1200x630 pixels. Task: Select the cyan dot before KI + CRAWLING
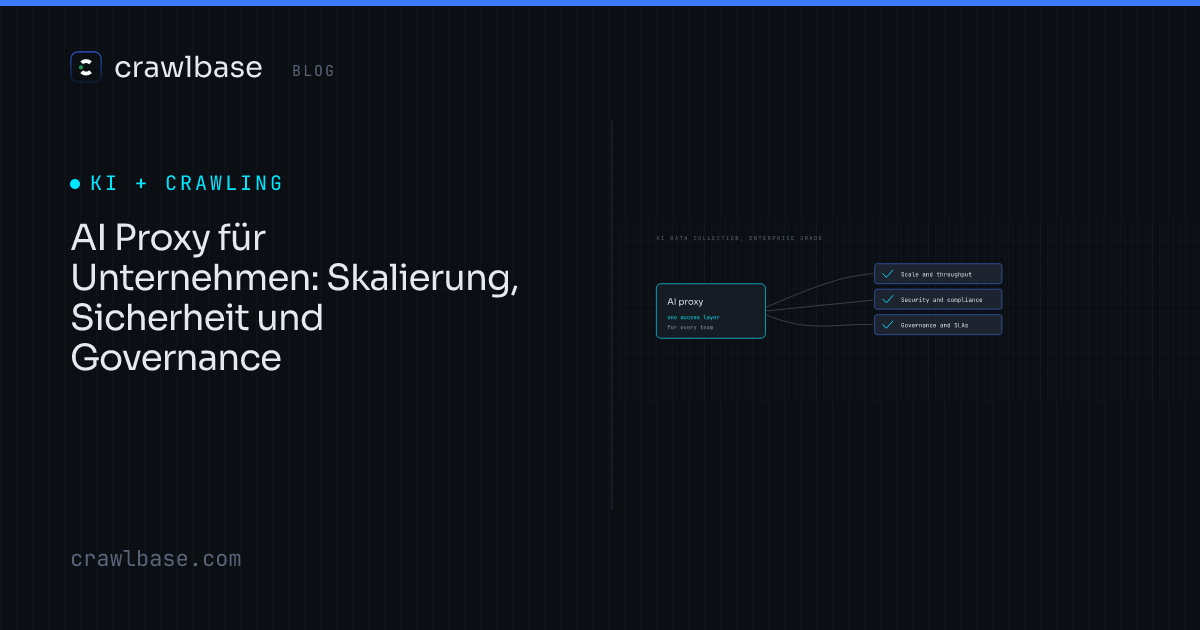click(75, 184)
